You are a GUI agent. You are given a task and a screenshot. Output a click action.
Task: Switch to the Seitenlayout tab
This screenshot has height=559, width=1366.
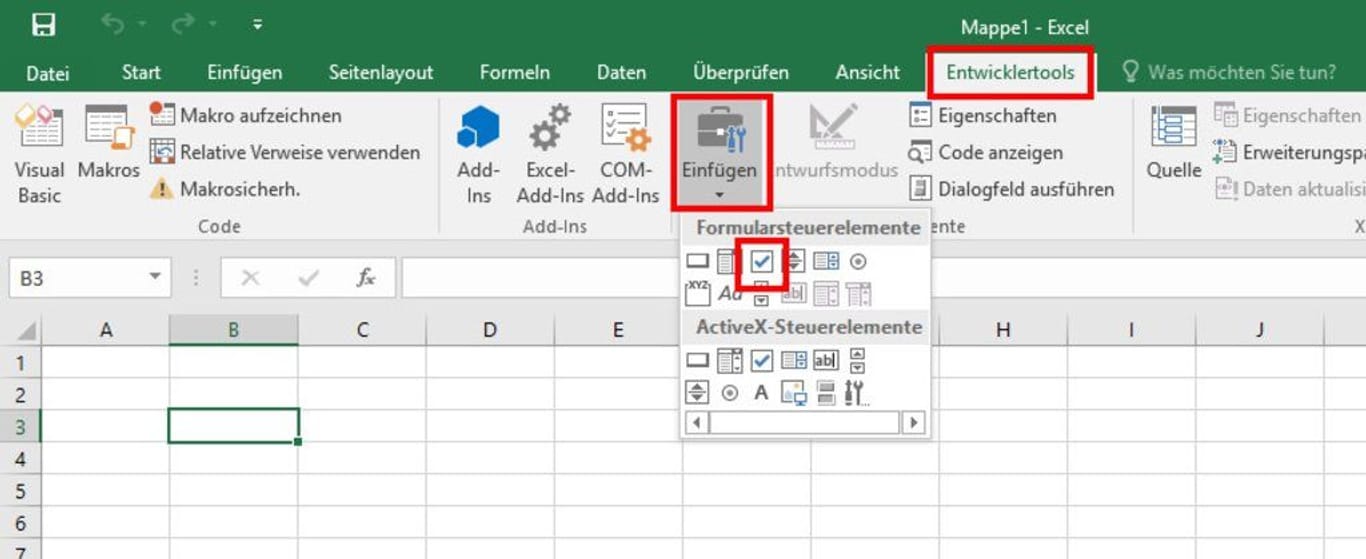coord(381,72)
